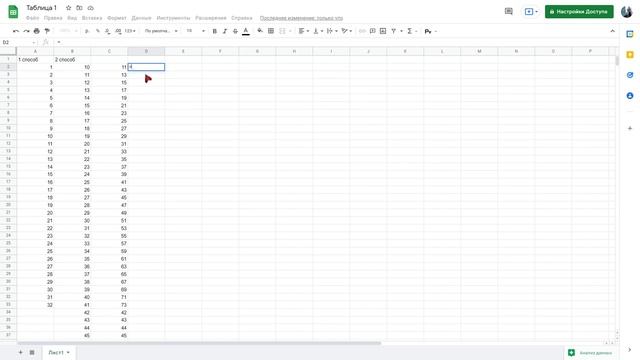Open the Инструменты menu
This screenshot has width=640, height=360.
173,18
